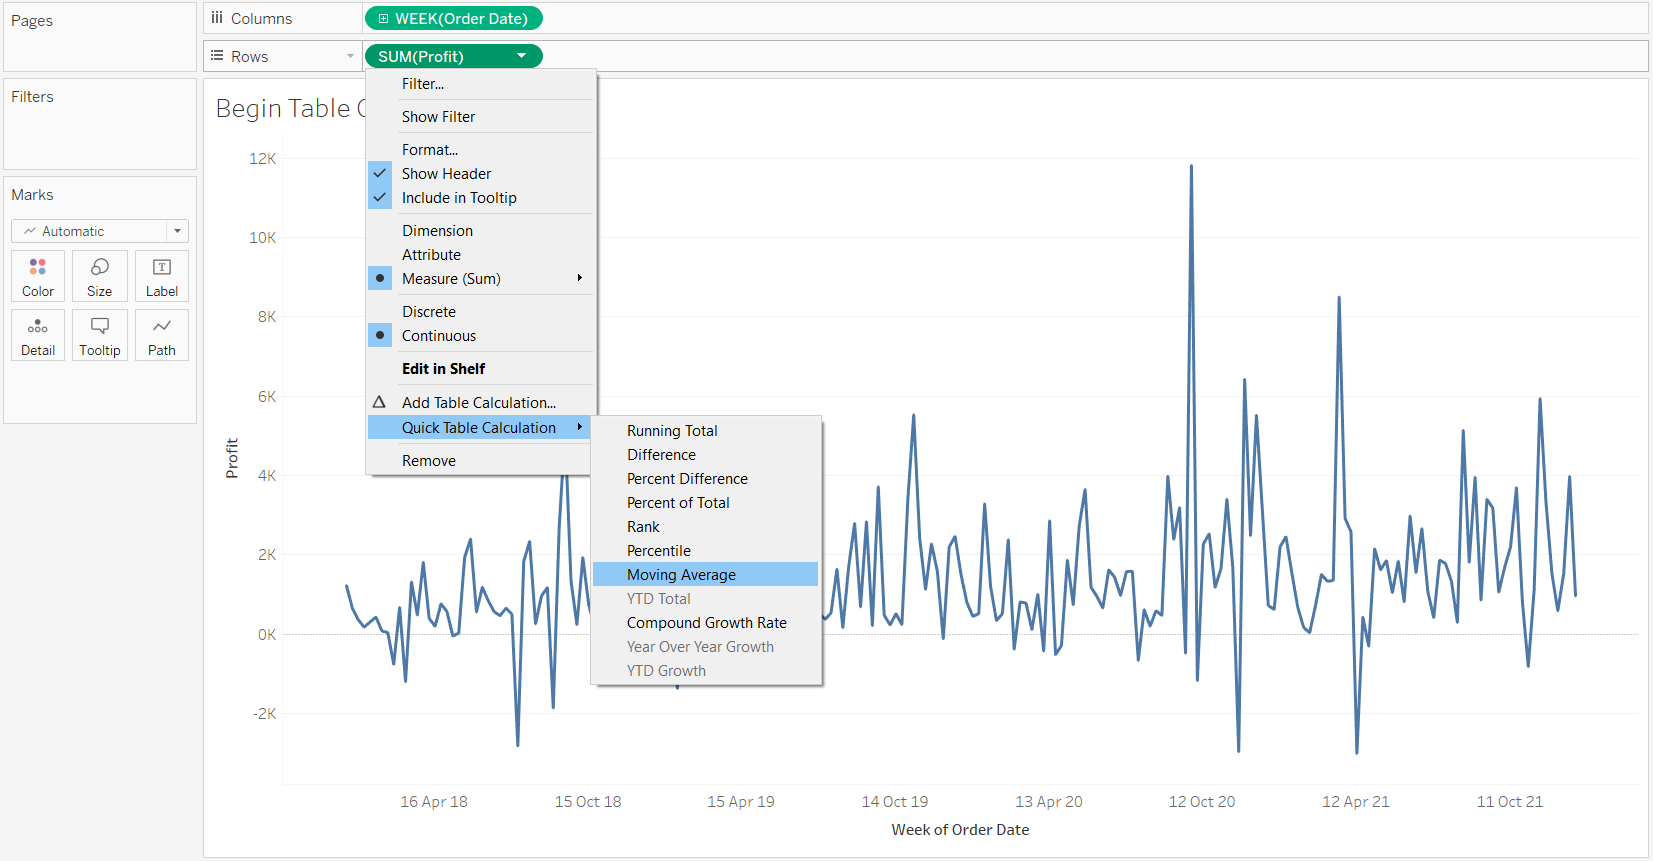Screen dimensions: 1653x861
Task: Select the Discrete option
Action: pos(429,312)
